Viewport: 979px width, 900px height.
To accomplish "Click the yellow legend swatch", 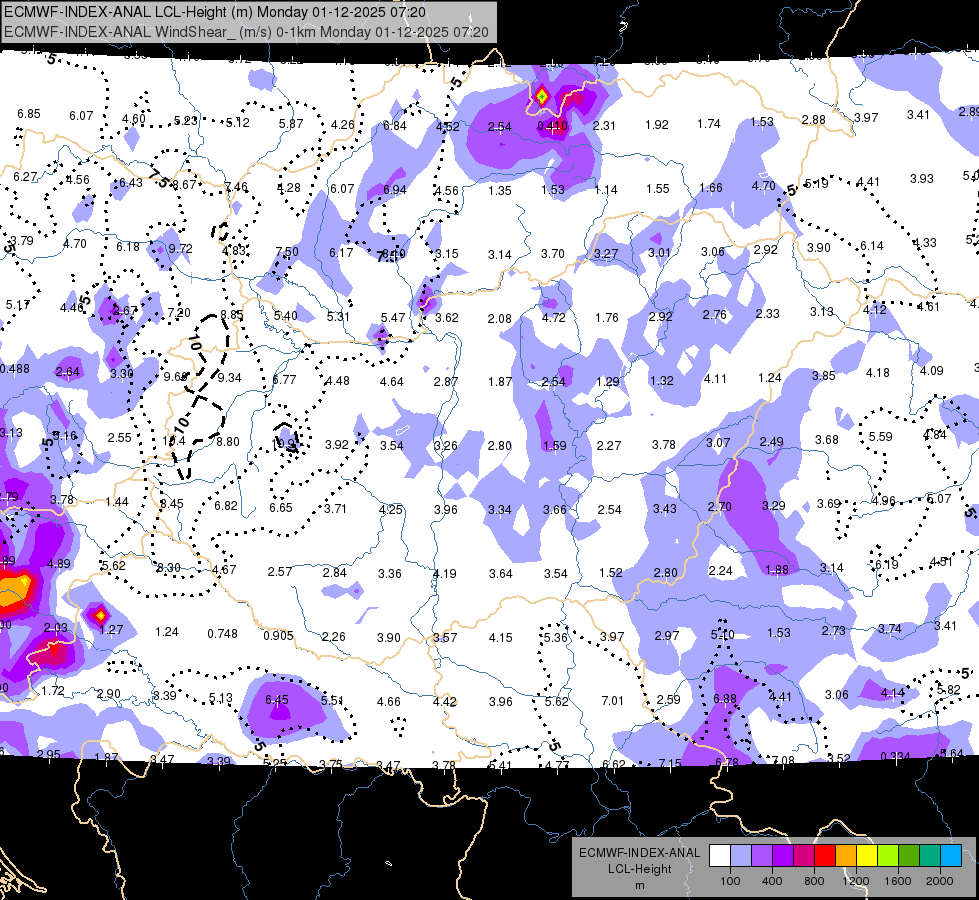I will pos(867,856).
